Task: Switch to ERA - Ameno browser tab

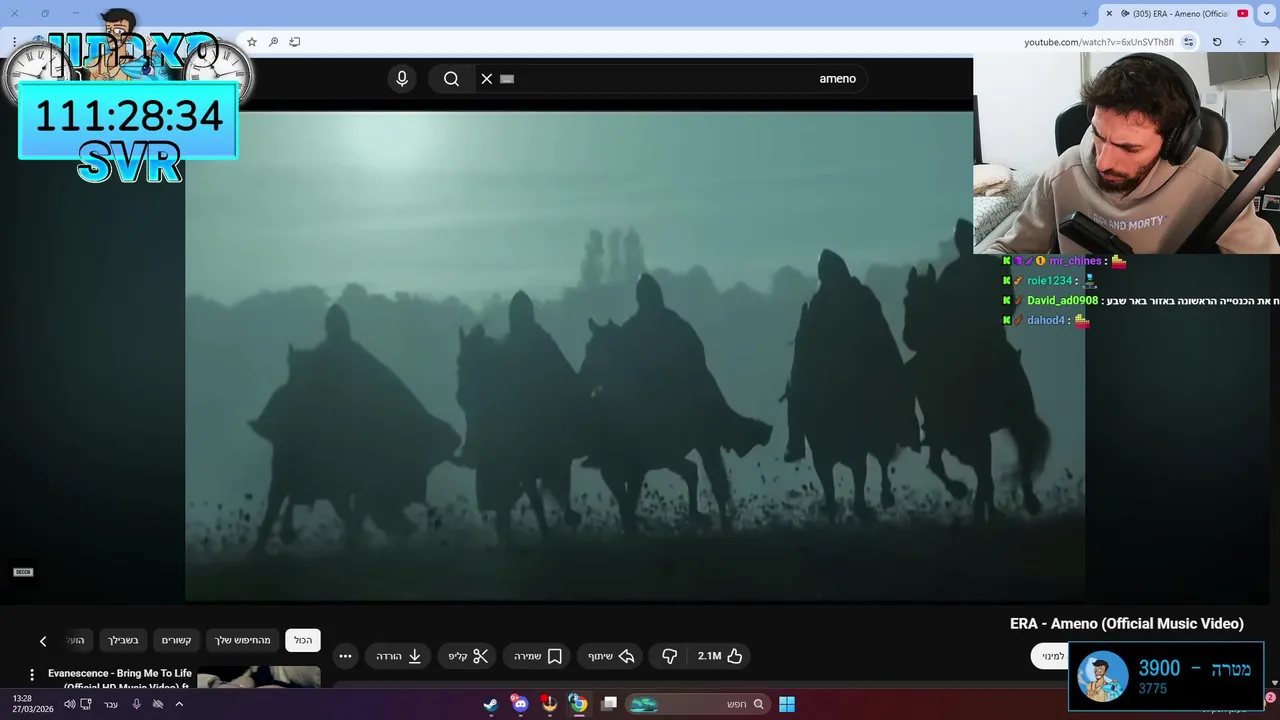Action: pyautogui.click(x=1178, y=14)
